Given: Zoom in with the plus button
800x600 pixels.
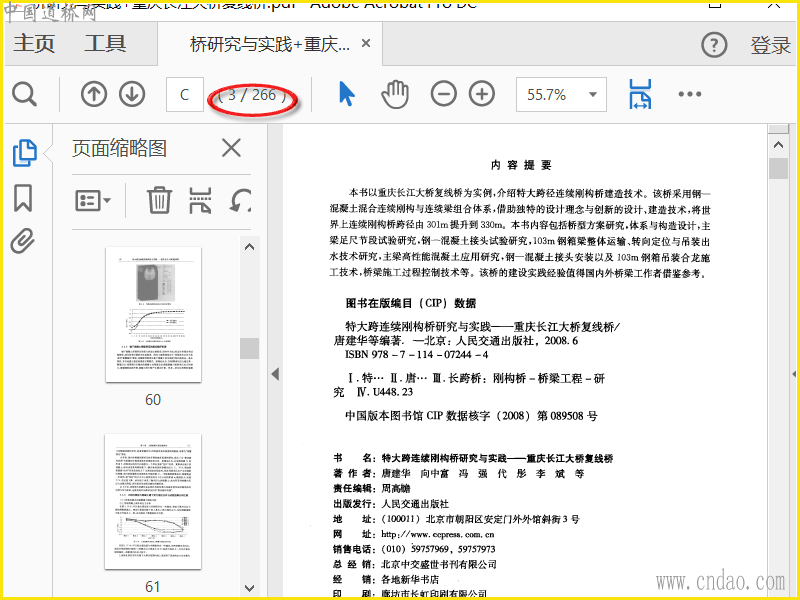Looking at the screenshot, I should [x=482, y=94].
